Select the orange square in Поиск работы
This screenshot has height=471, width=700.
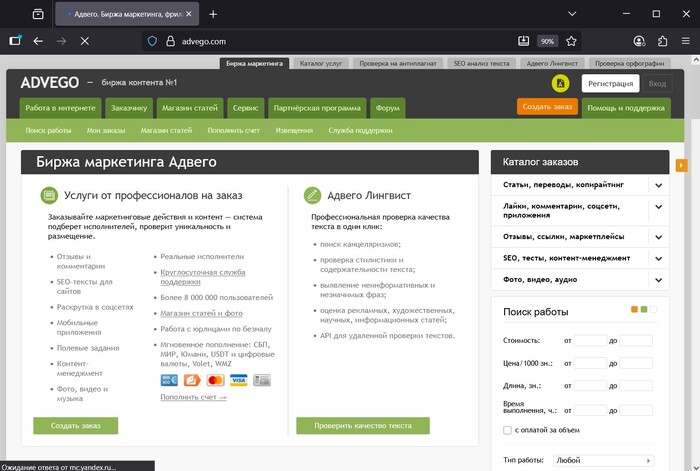tap(634, 309)
